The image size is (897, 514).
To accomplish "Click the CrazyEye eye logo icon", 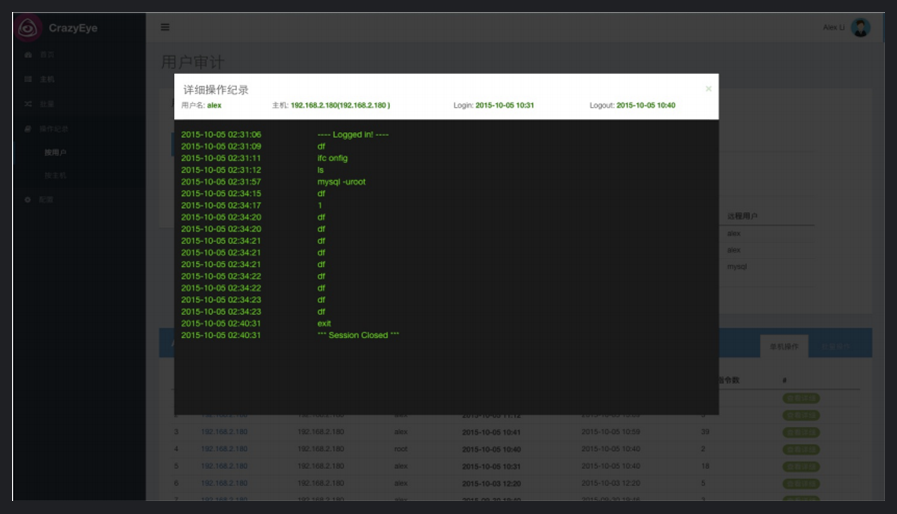I will coord(28,28).
